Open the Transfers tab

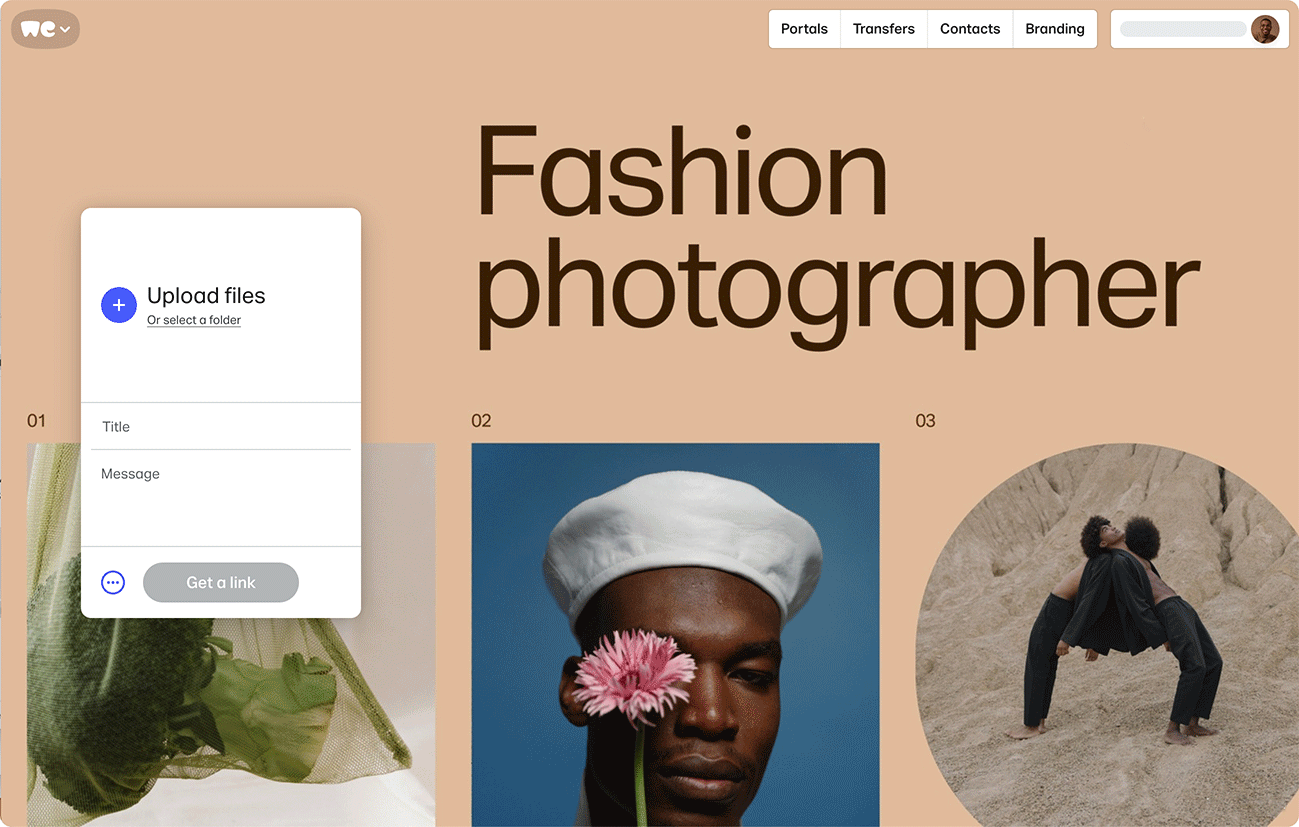[x=883, y=29]
